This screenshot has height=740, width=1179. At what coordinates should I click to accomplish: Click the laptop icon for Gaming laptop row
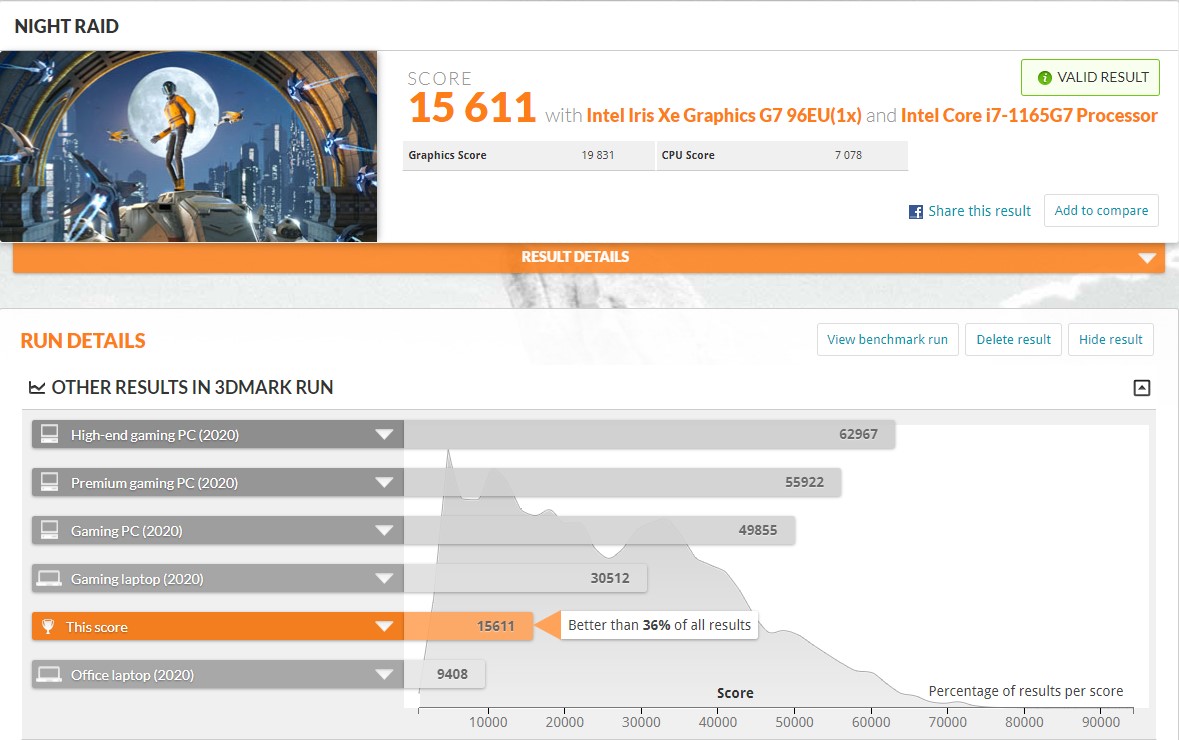pos(49,579)
